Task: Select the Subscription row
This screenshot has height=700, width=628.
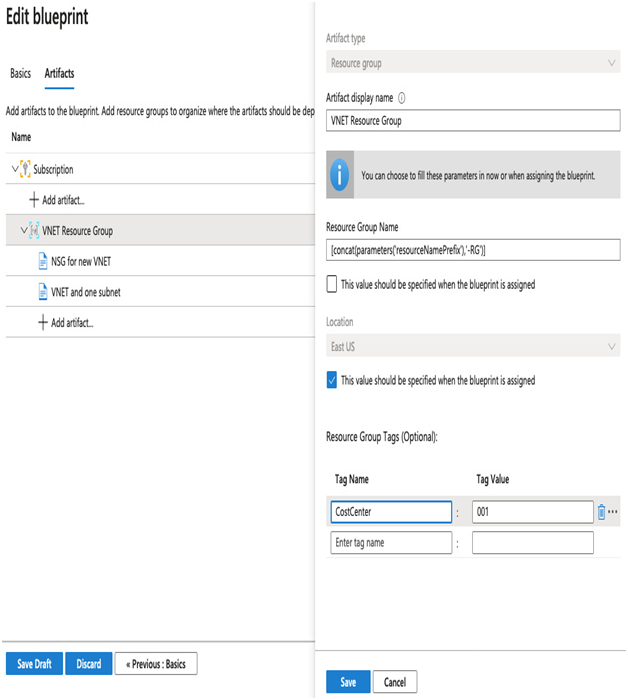Action: click(160, 169)
